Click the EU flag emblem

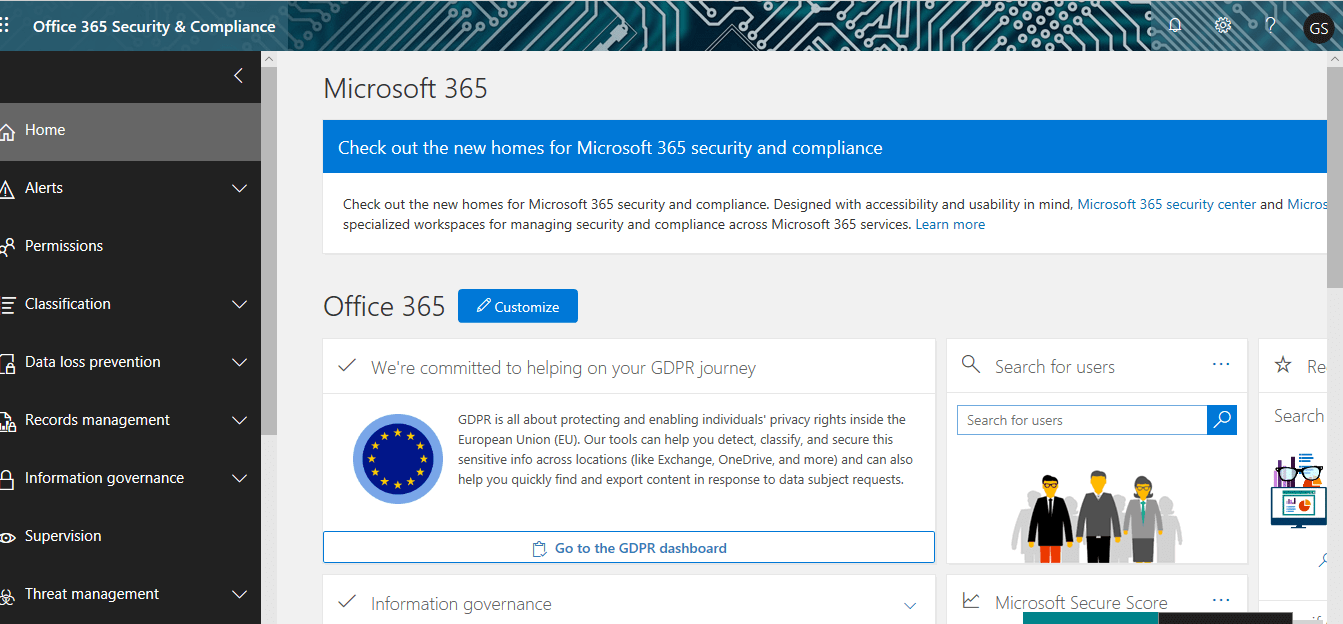tap(398, 459)
